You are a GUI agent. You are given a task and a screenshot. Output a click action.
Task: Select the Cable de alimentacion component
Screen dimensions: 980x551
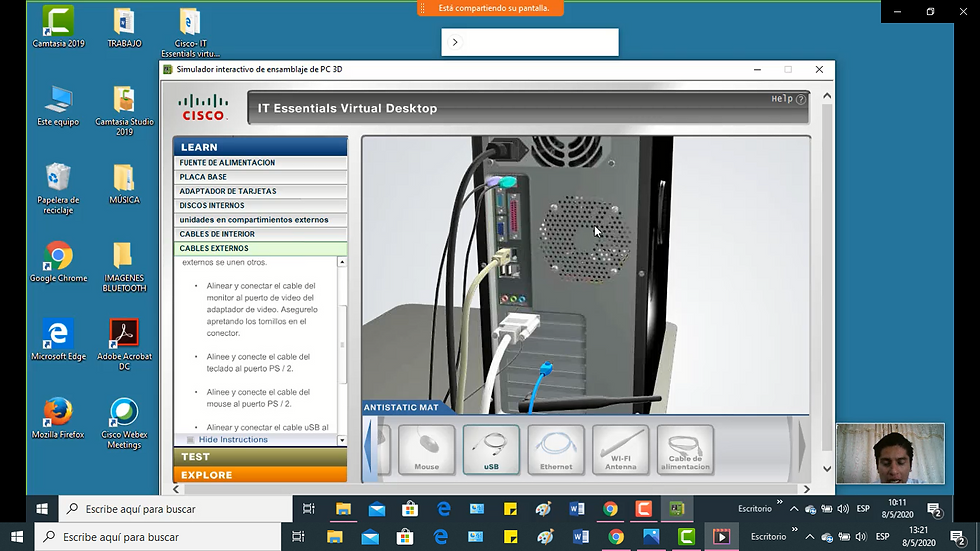[685, 449]
